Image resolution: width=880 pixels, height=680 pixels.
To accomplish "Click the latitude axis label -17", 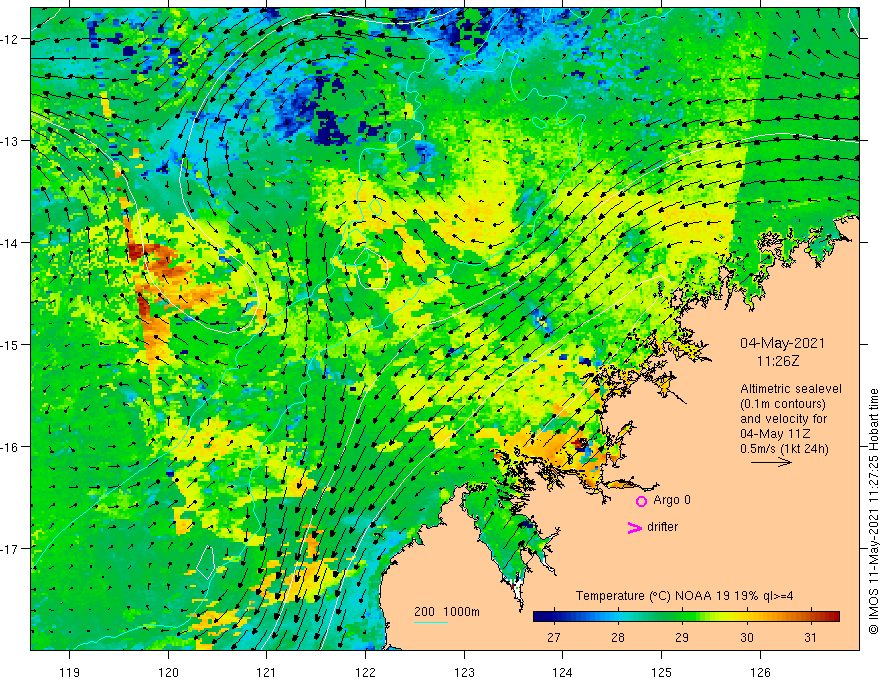I will (11, 549).
